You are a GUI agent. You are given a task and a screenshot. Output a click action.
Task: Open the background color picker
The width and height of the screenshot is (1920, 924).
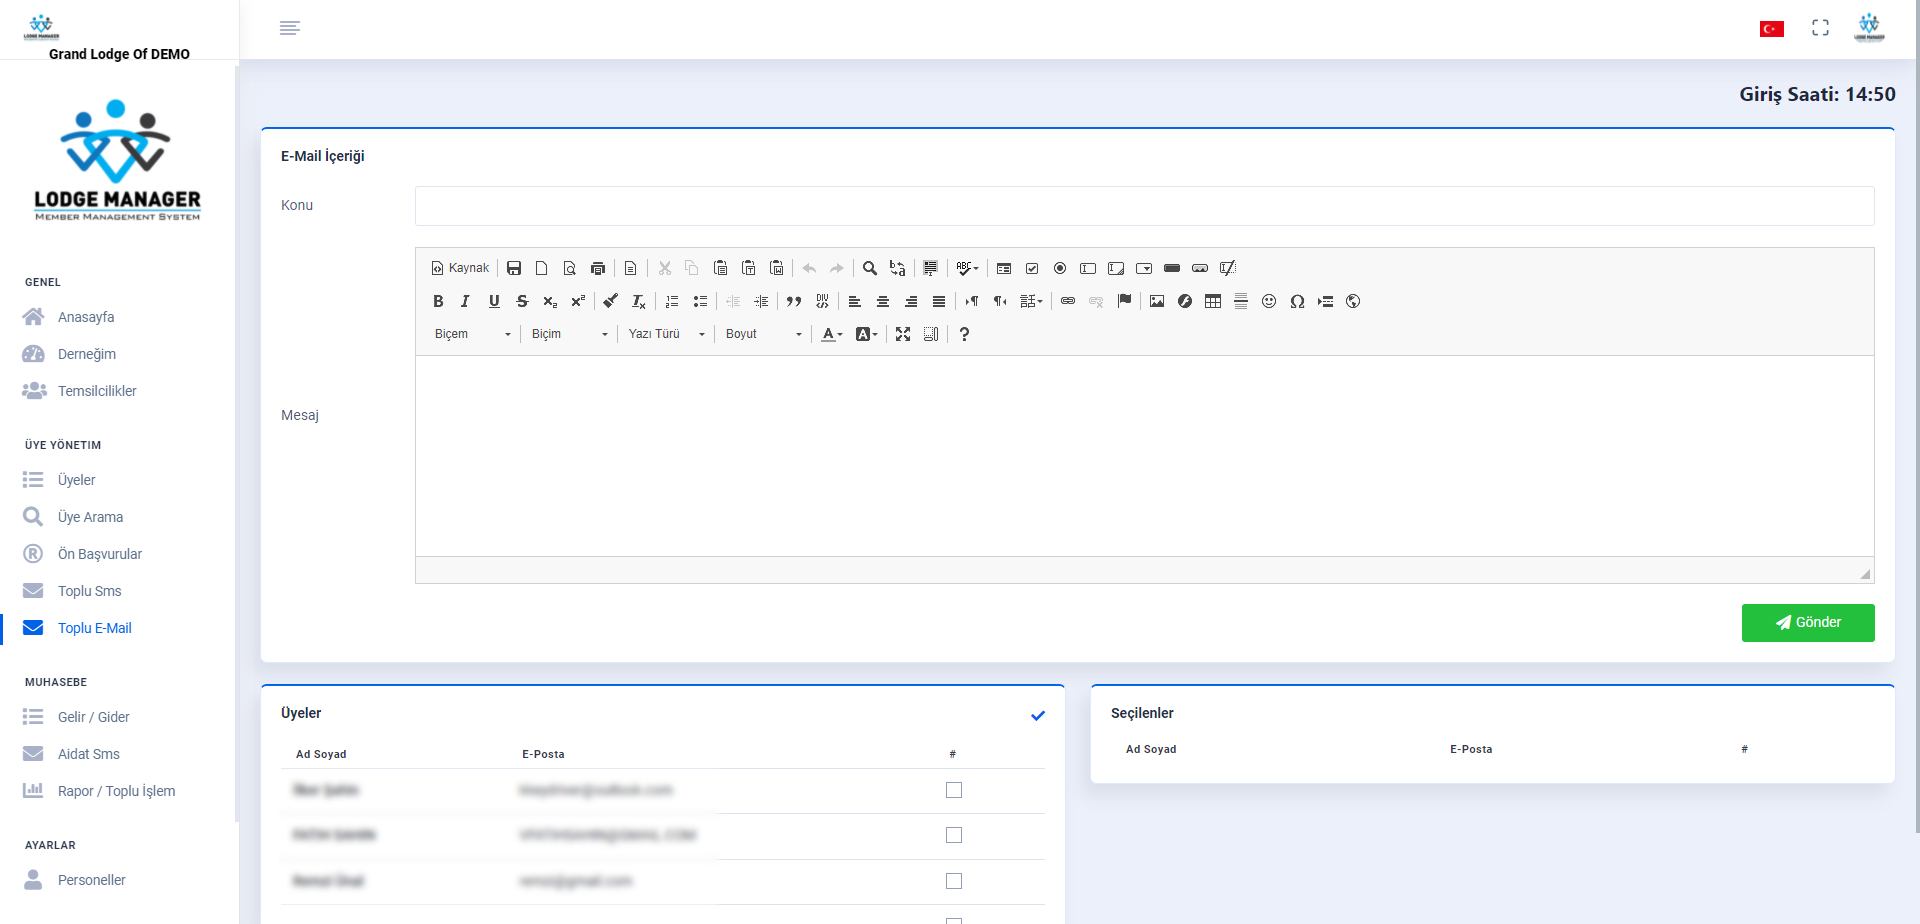click(867, 334)
